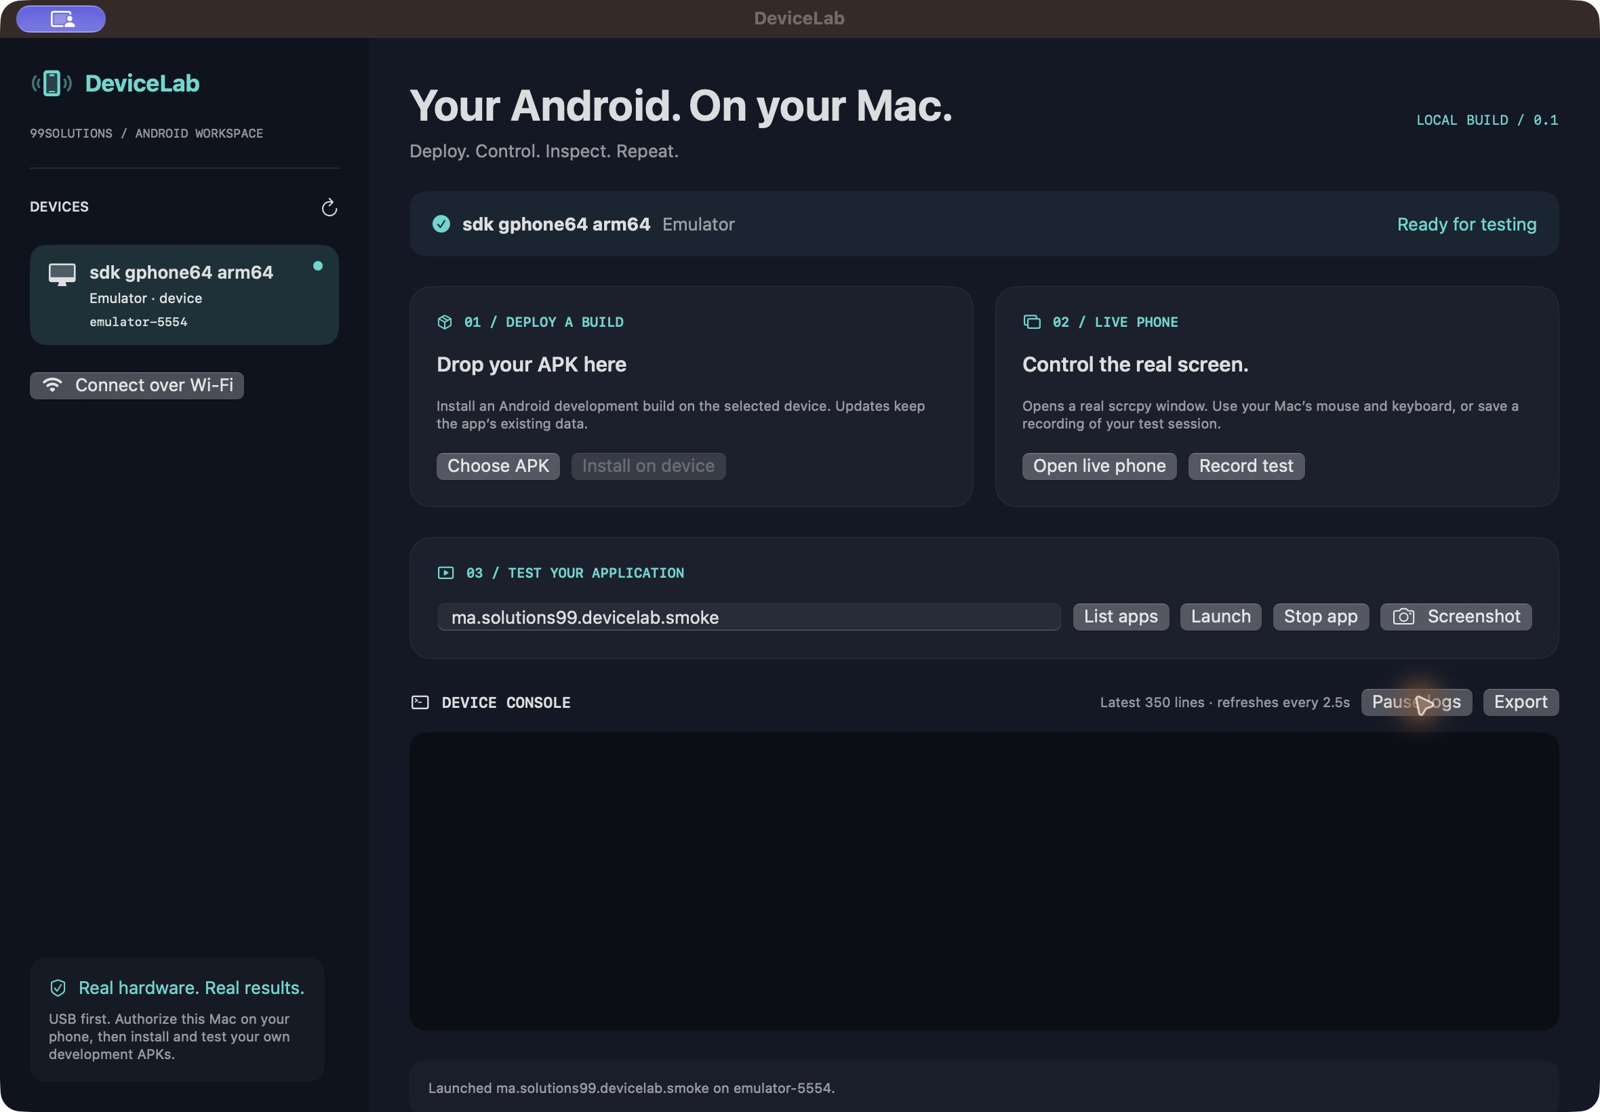The height and width of the screenshot is (1112, 1600).
Task: Click Connect over Wi-Fi button
Action: (x=137, y=385)
